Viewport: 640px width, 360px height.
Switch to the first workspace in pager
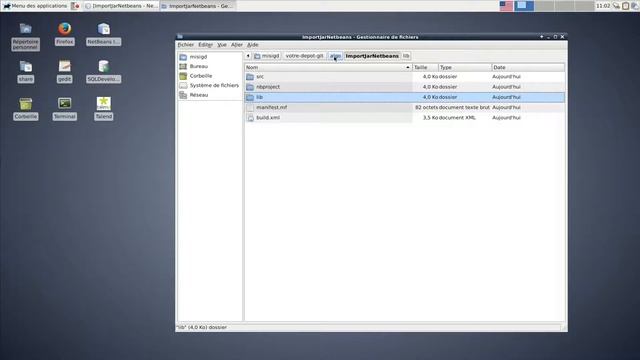coord(524,6)
